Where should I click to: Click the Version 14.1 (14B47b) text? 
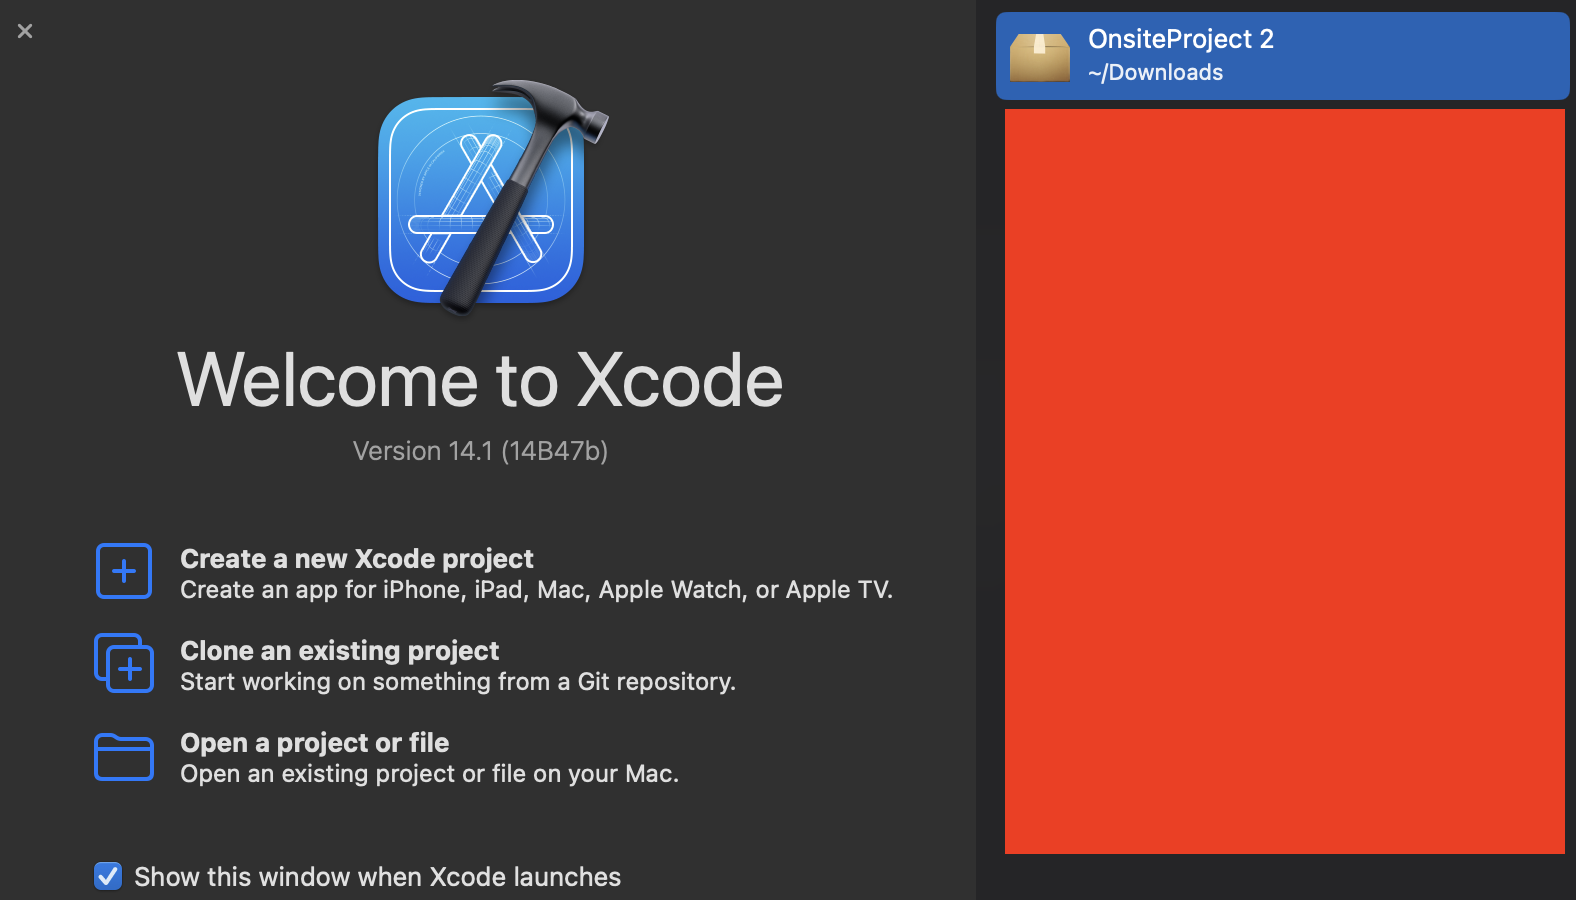[480, 451]
